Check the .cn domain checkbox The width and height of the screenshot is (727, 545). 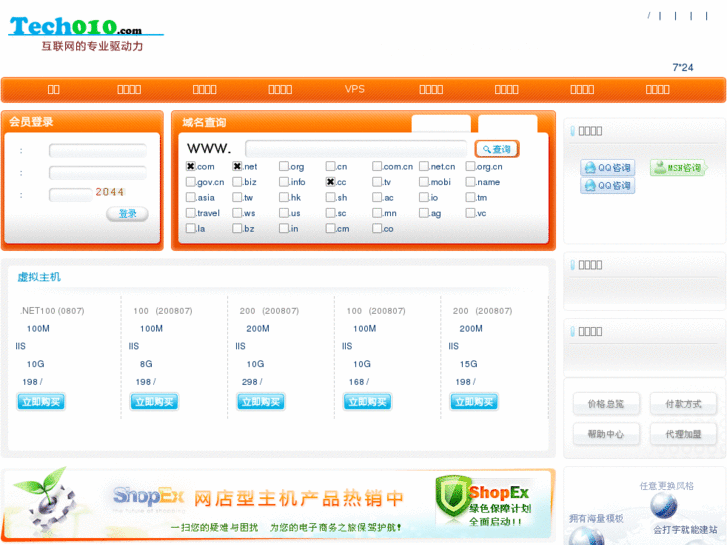click(x=330, y=166)
